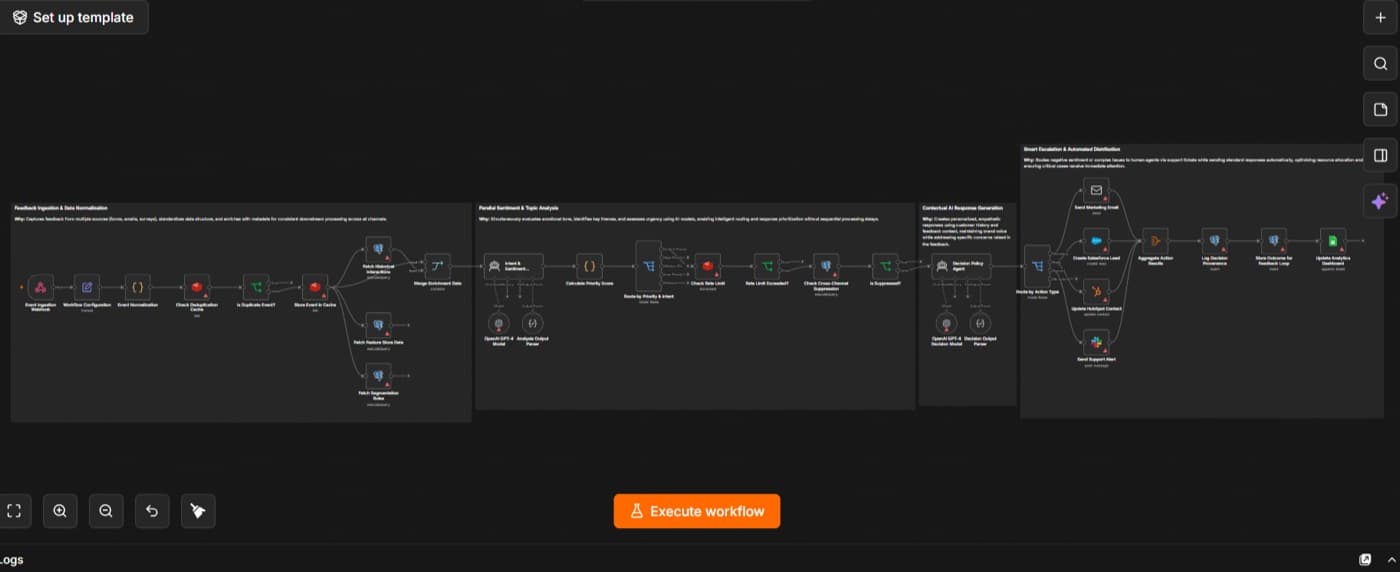Zoom out of the canvas
Viewport: 1400px width, 572px height.
pyautogui.click(x=106, y=511)
